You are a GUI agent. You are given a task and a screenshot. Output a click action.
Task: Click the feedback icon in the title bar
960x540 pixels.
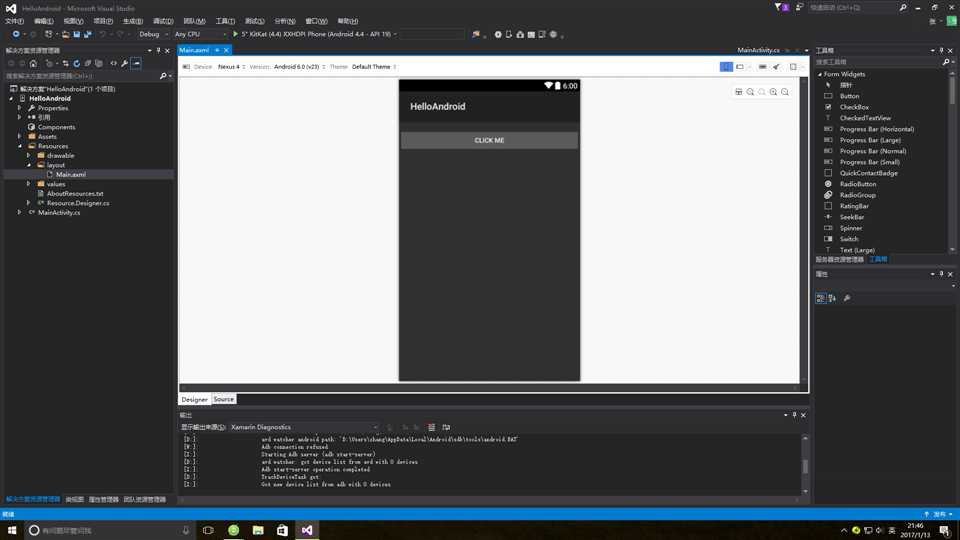[x=799, y=7]
